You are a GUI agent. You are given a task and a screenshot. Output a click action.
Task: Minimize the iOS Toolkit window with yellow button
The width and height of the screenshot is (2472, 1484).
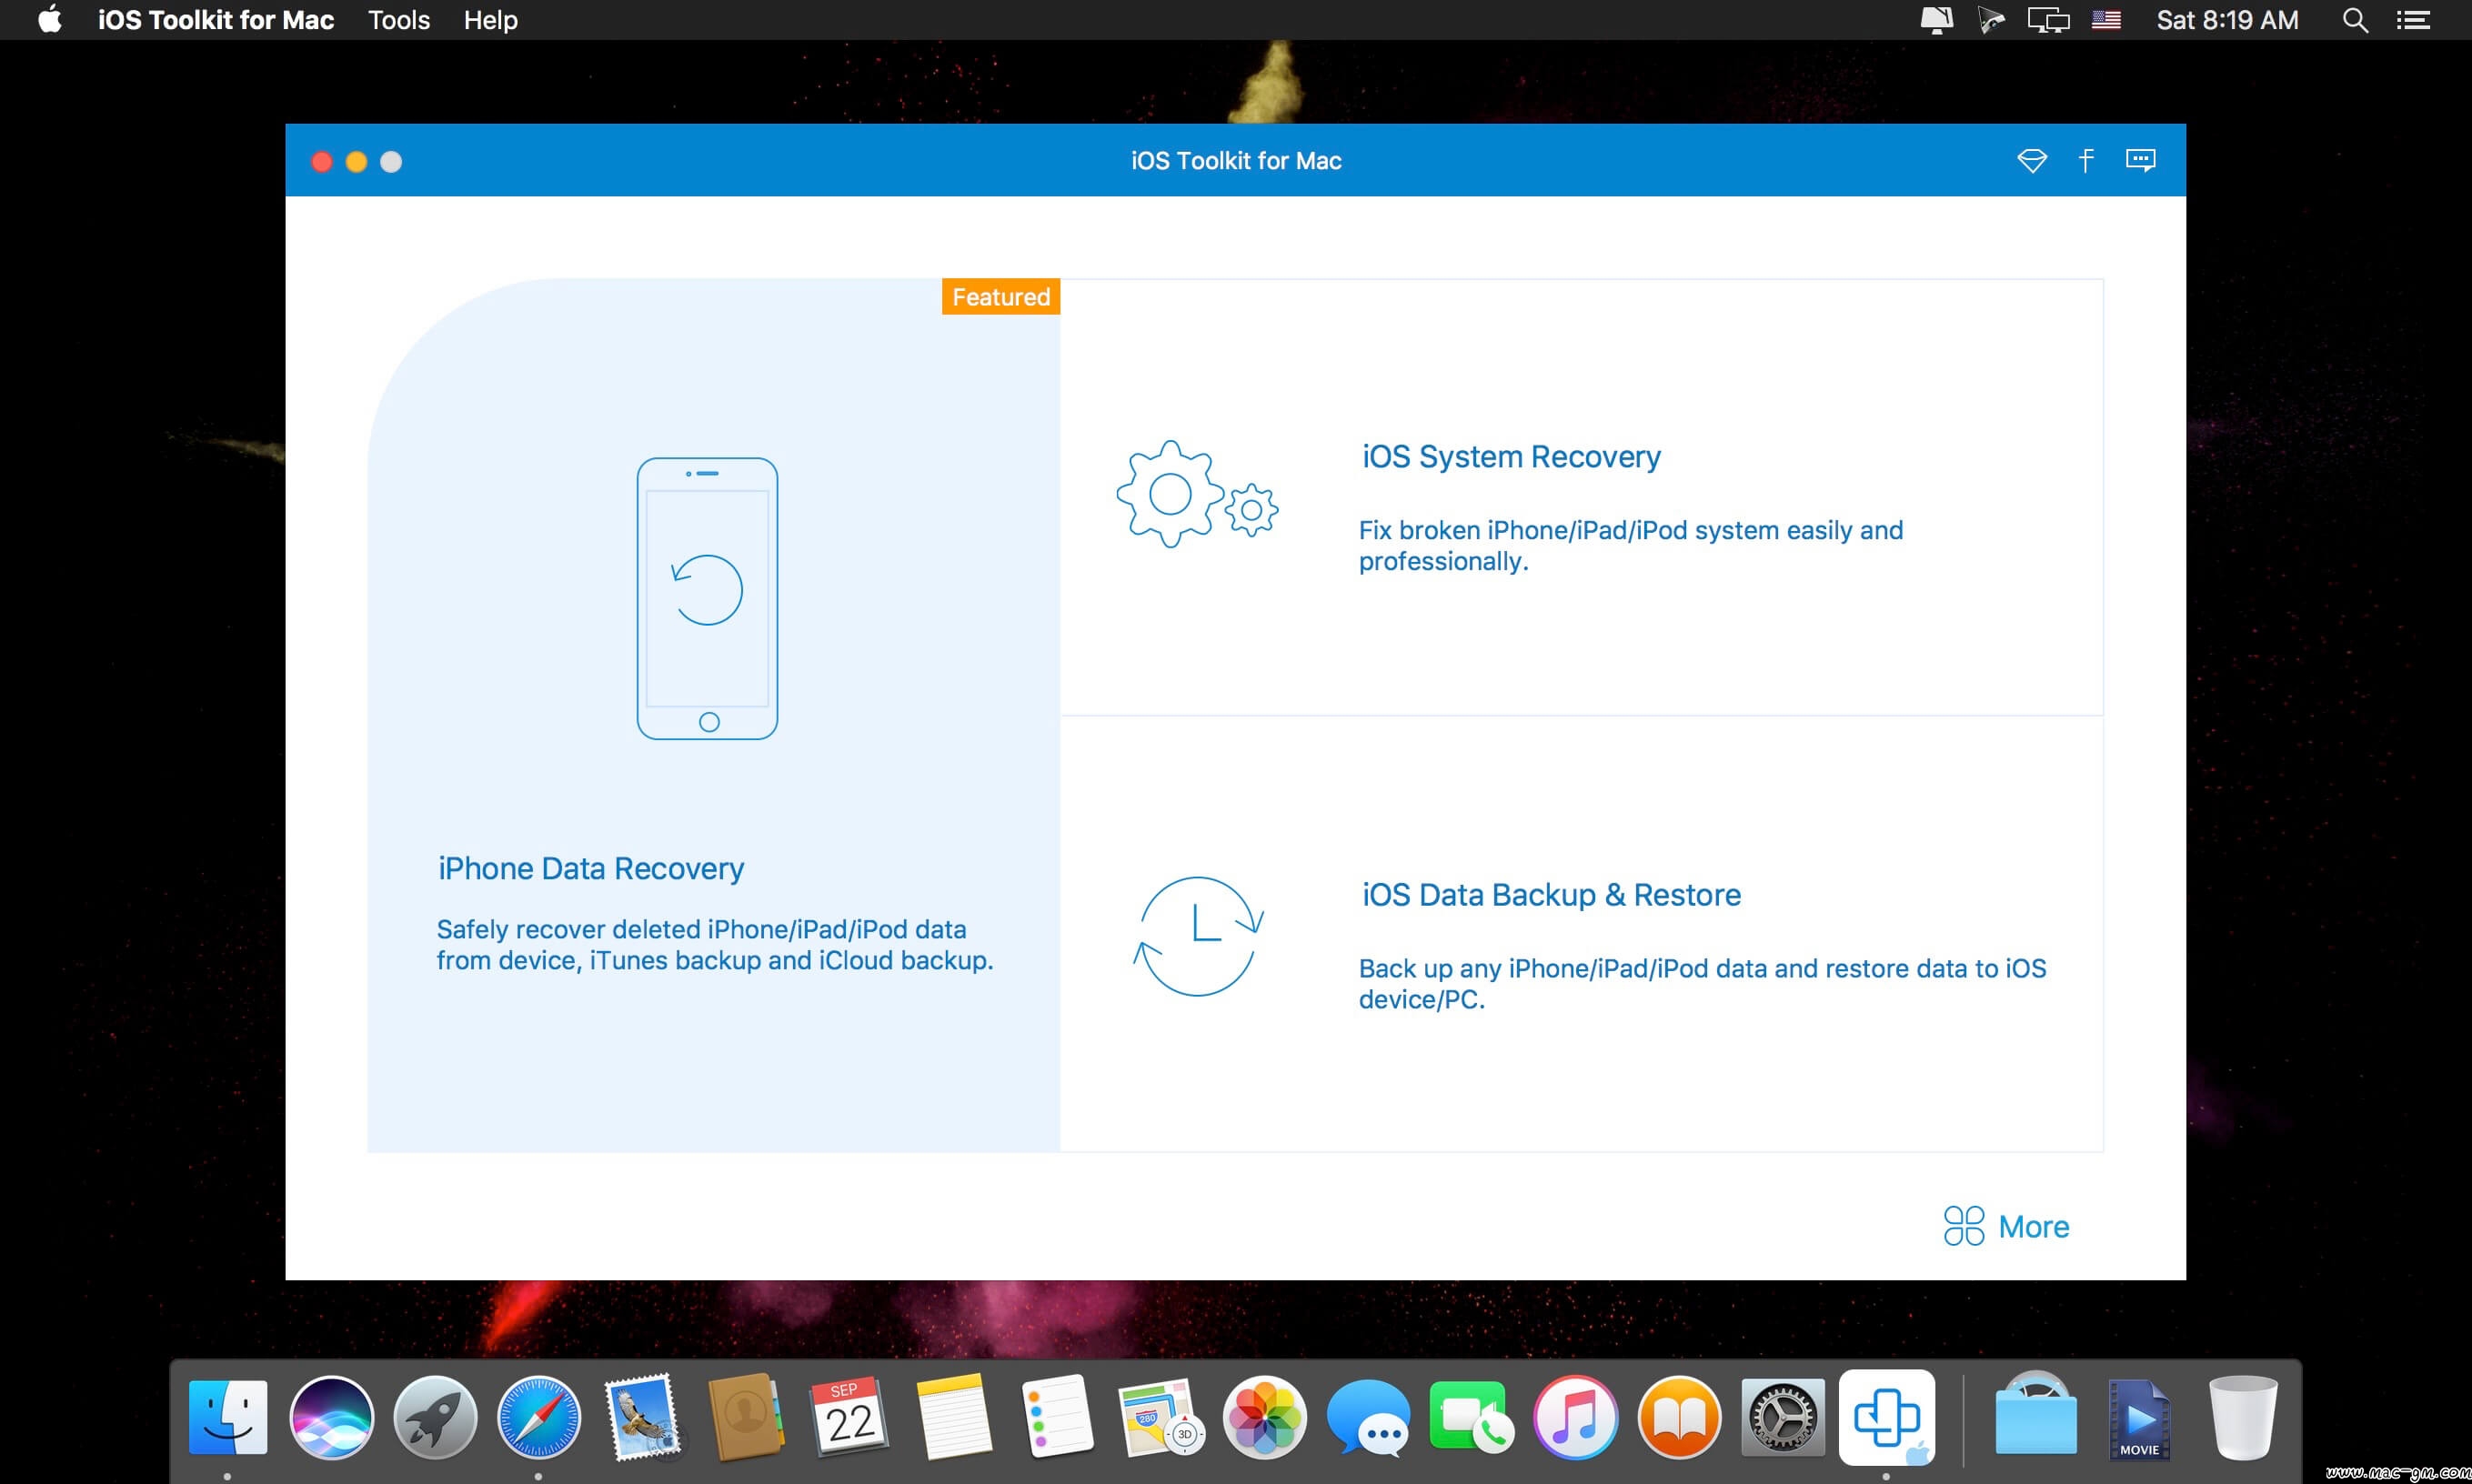click(357, 161)
